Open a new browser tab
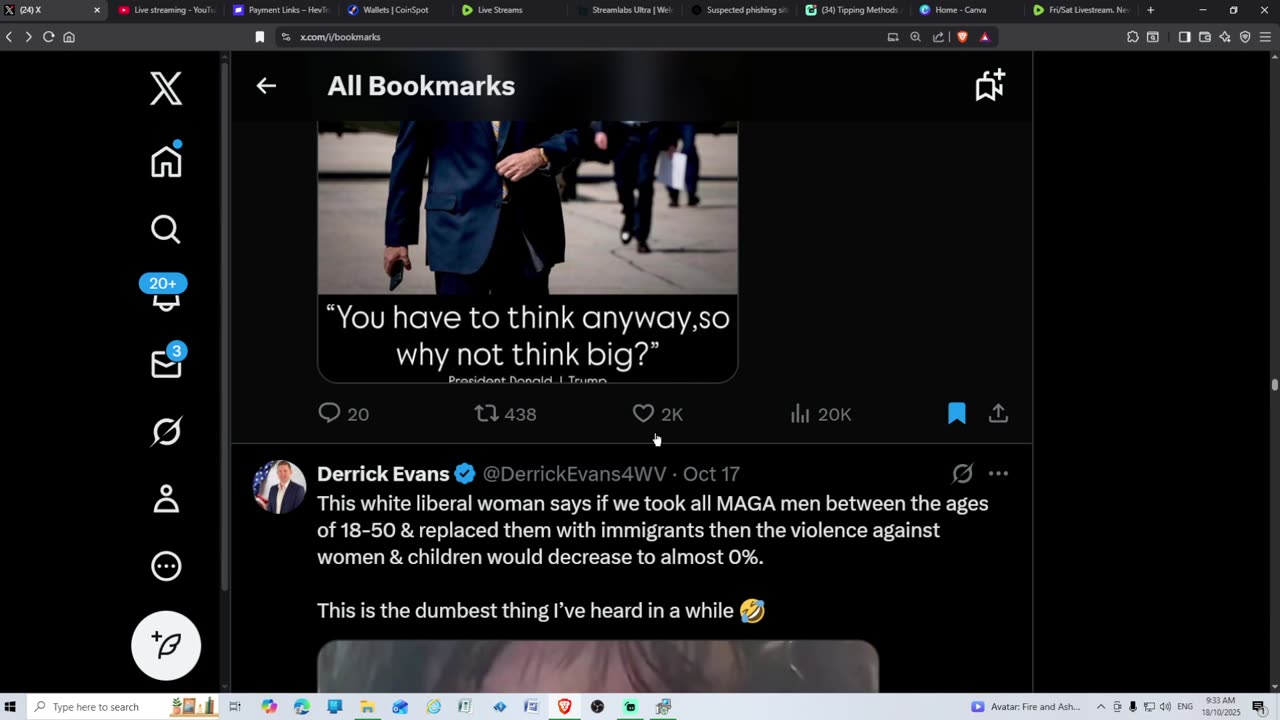This screenshot has width=1280, height=720. pyautogui.click(x=1150, y=10)
